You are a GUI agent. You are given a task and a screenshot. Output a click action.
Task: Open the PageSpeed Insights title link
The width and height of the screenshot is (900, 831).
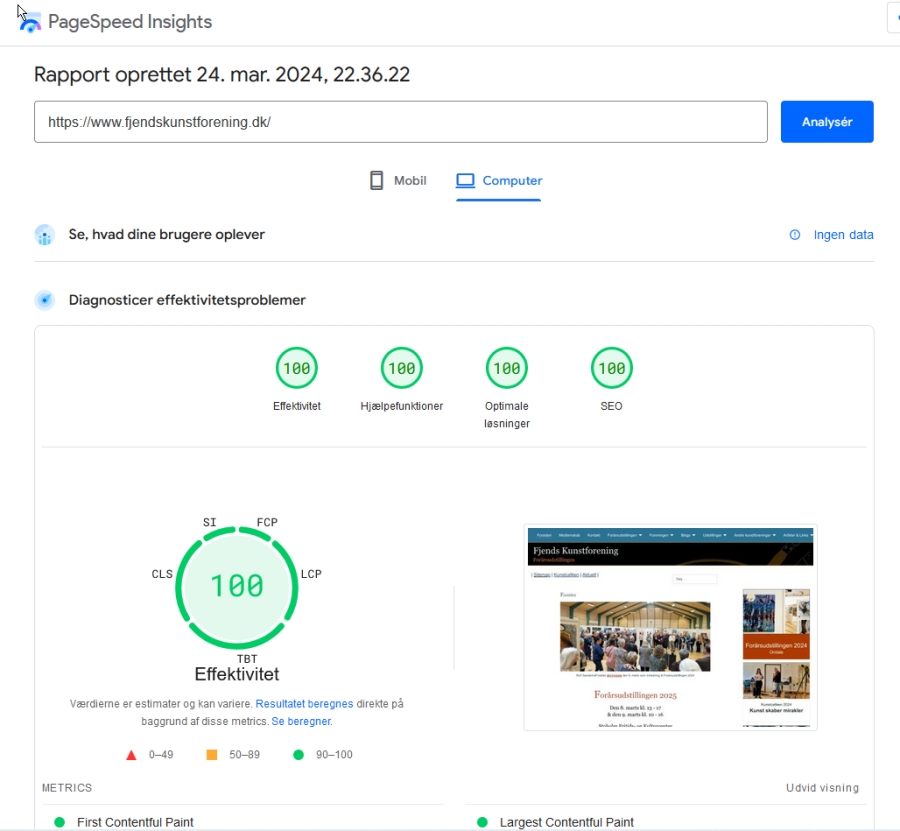pos(130,22)
